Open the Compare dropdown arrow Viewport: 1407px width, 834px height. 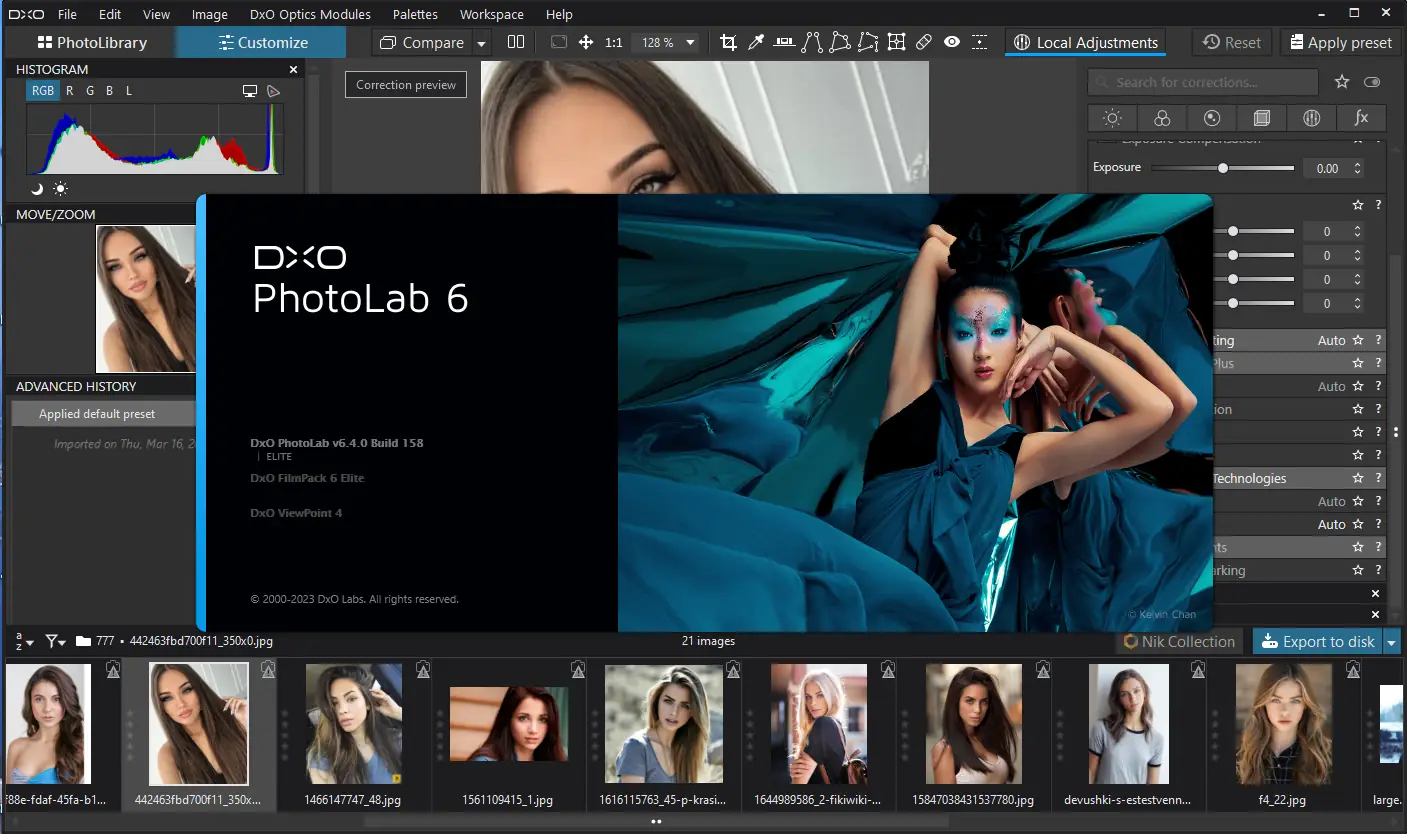tap(481, 43)
